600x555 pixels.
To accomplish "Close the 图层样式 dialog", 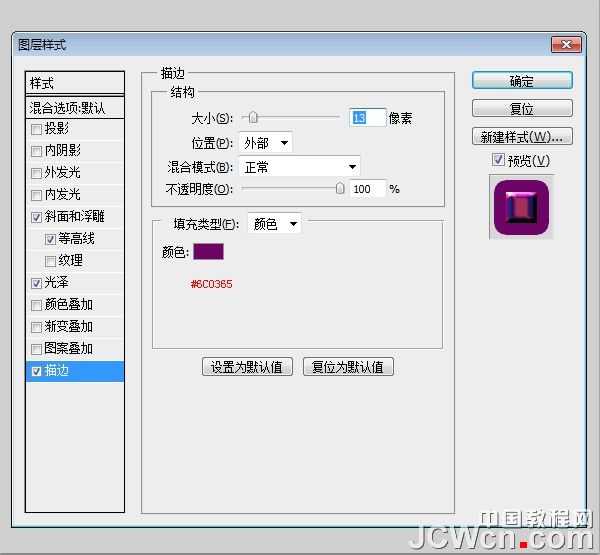I will click(x=566, y=45).
